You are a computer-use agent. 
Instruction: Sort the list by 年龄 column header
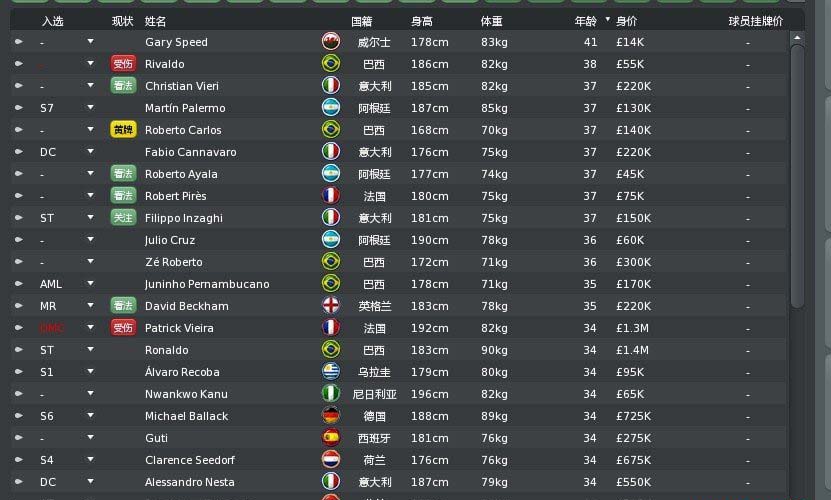[586, 21]
